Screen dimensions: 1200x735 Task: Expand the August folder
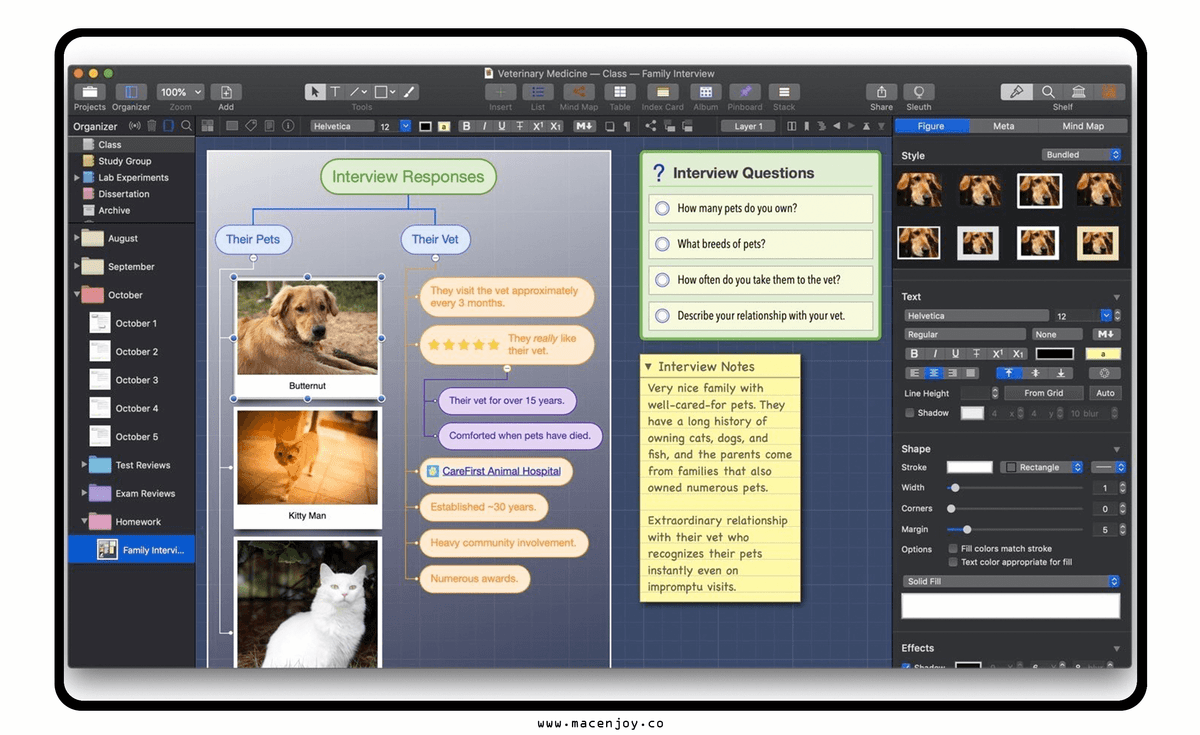point(77,239)
